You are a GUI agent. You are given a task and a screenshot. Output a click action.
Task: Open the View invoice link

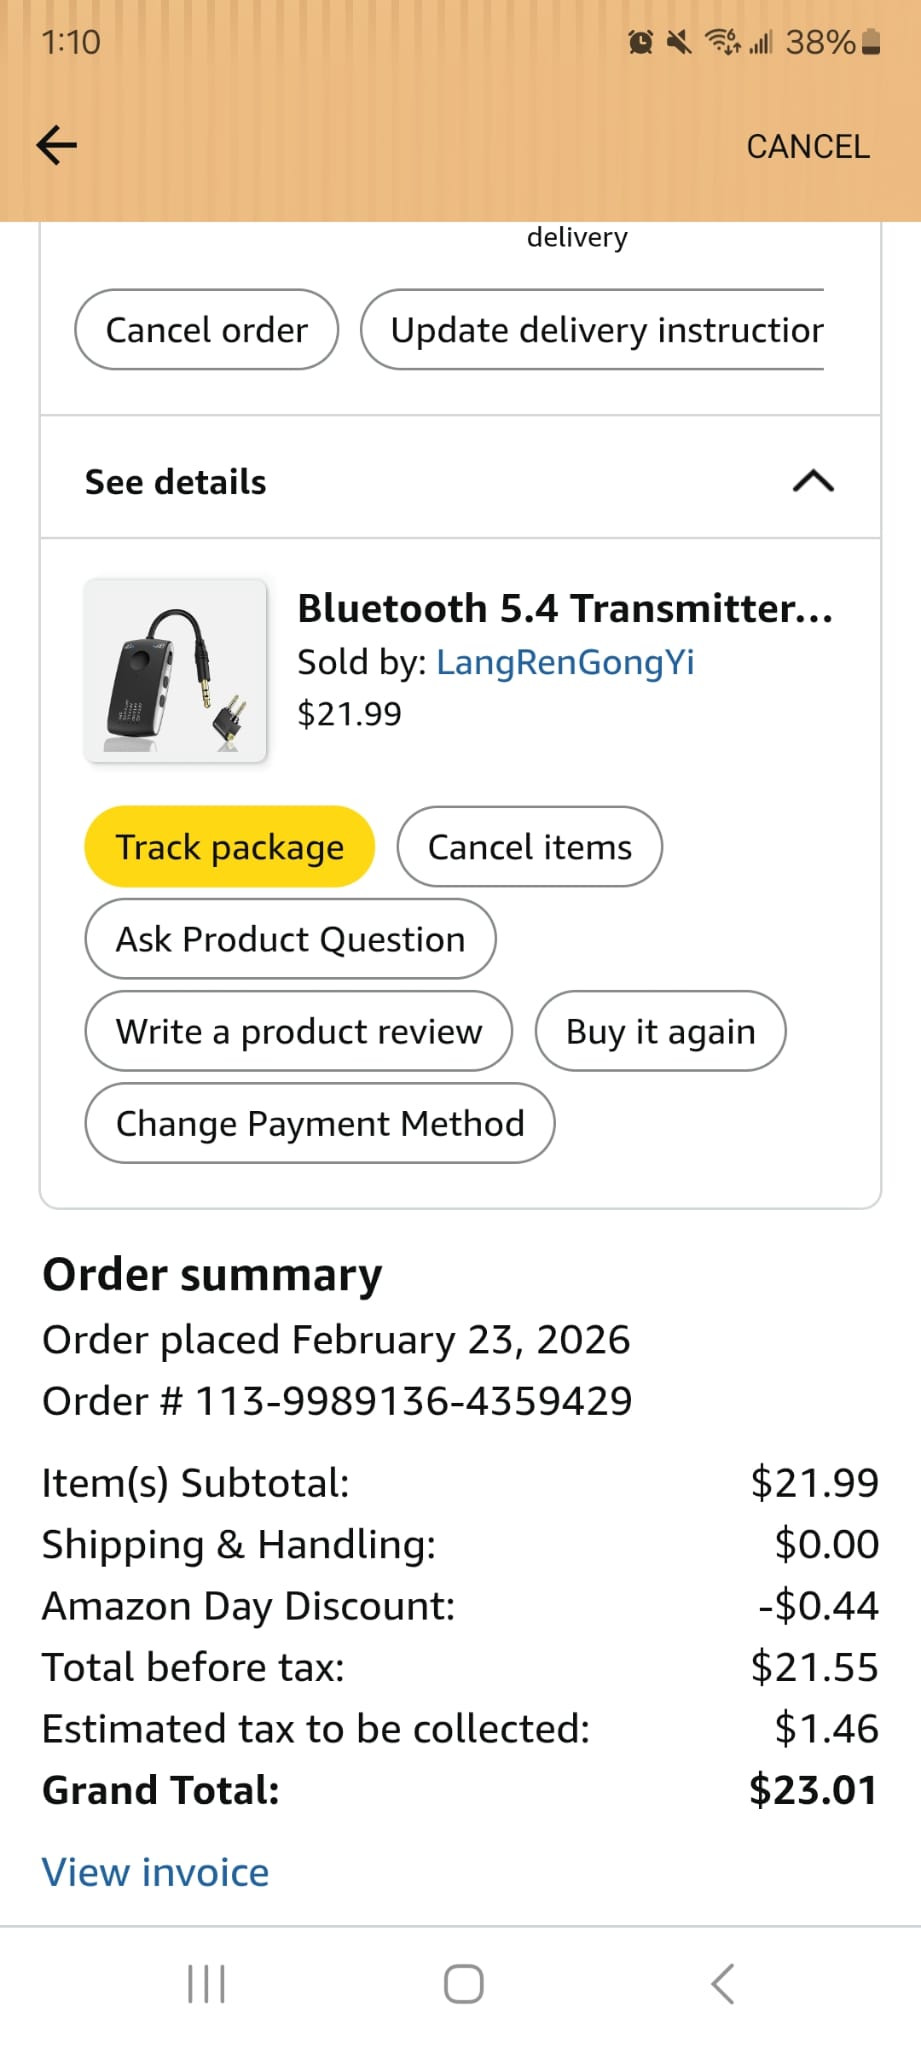[156, 1872]
